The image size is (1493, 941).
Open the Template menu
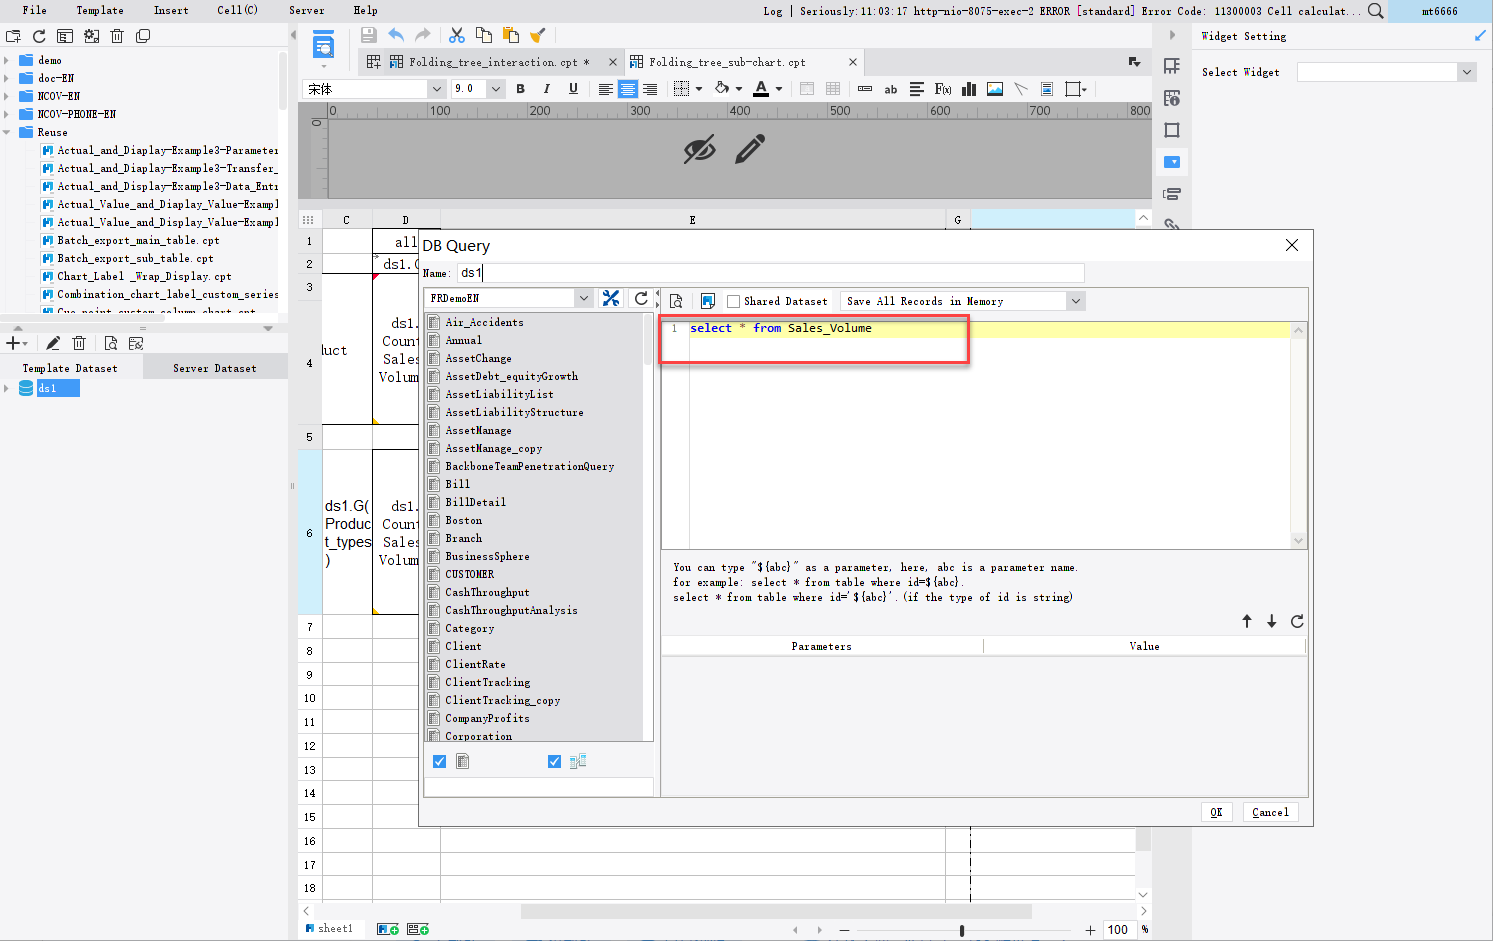pos(100,10)
